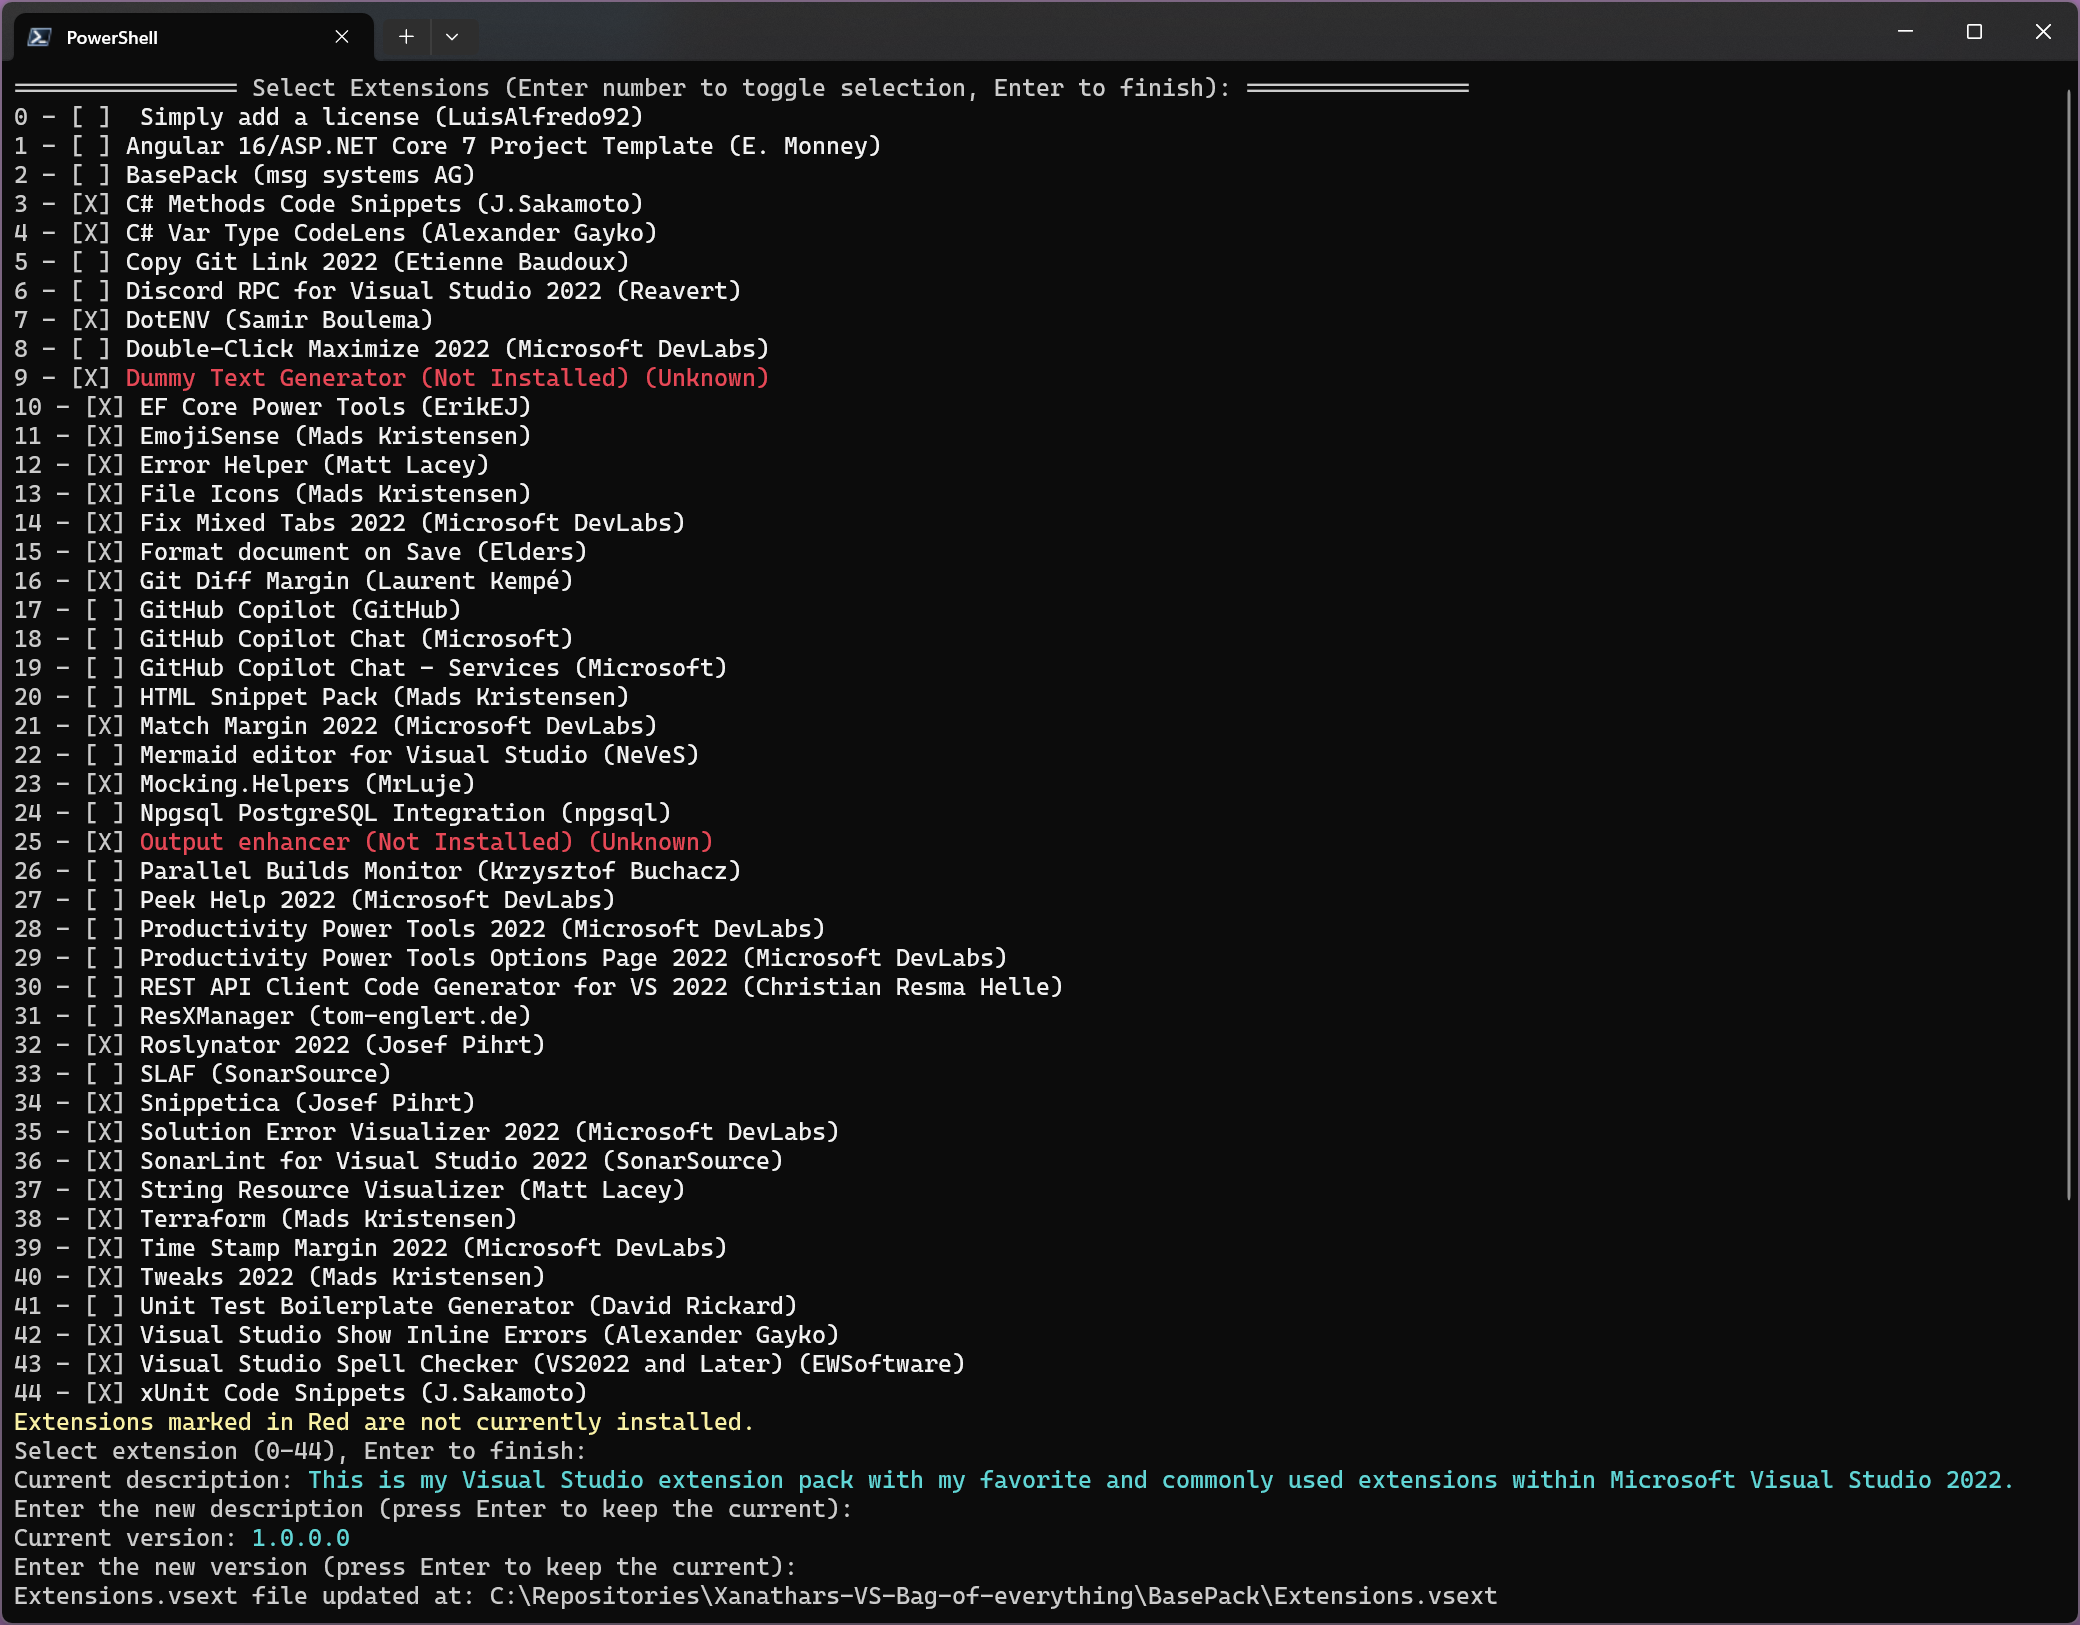Click the checked box for DotENV

pos(90,320)
